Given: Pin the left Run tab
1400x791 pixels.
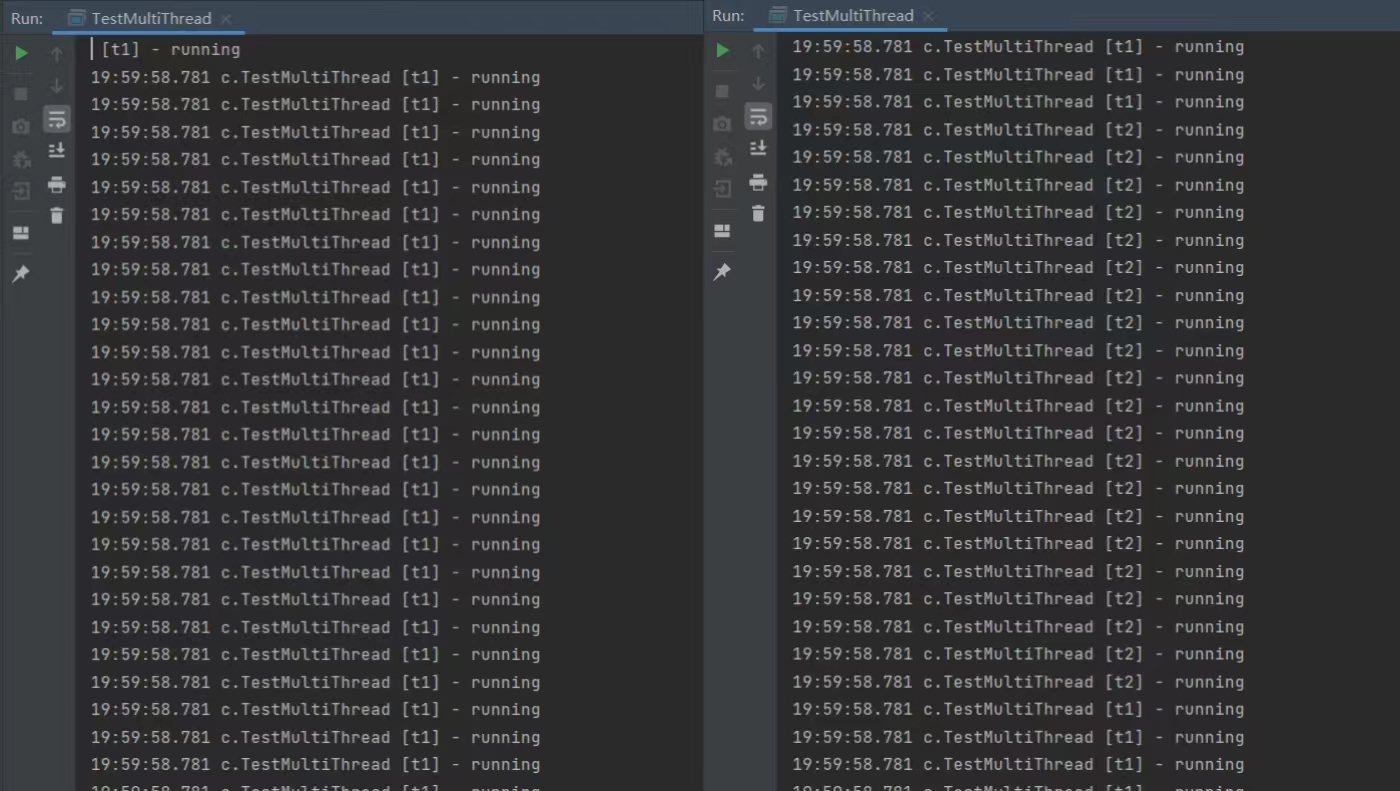Looking at the screenshot, I should [20, 273].
